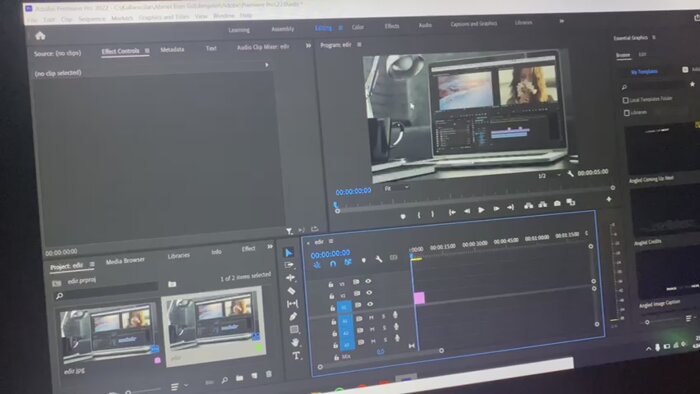This screenshot has width=700, height=394.
Task: Enable Libraries checkbox in Essential Graphics
Action: coord(627,113)
